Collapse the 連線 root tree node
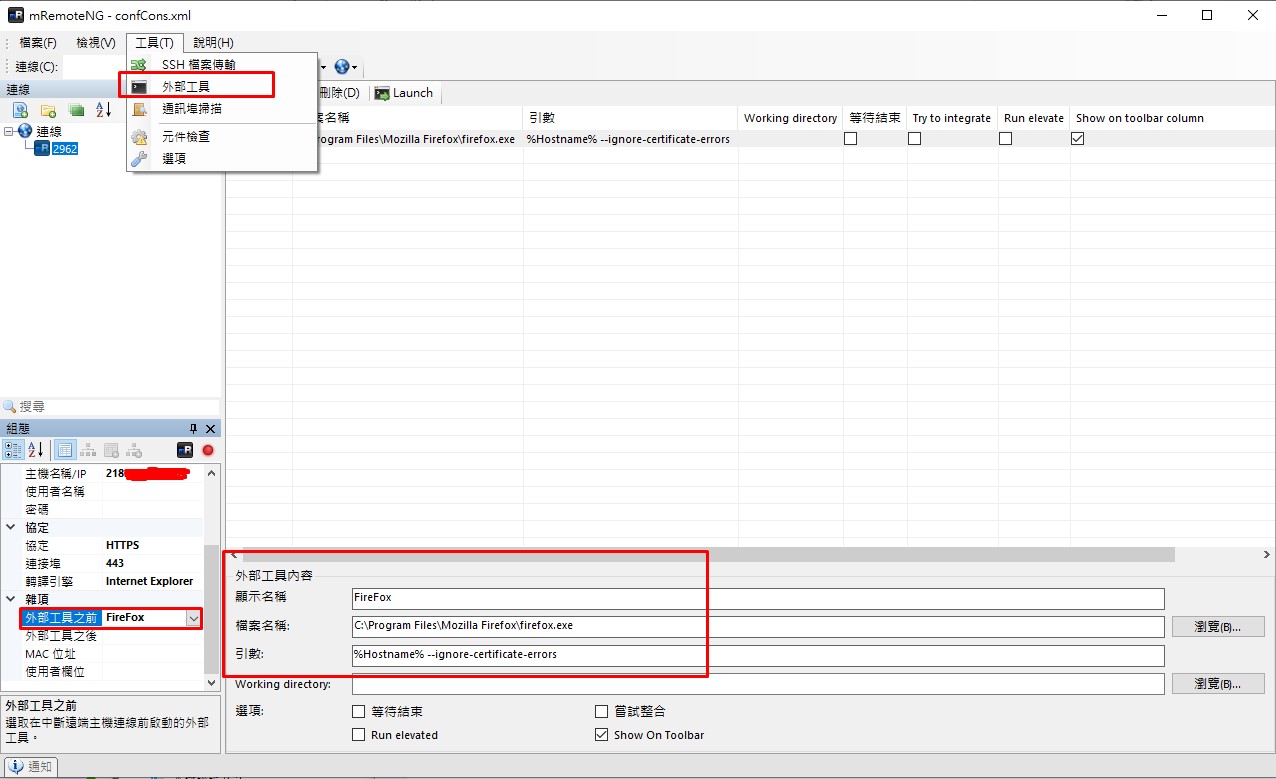1276x779 pixels. pyautogui.click(x=10, y=131)
